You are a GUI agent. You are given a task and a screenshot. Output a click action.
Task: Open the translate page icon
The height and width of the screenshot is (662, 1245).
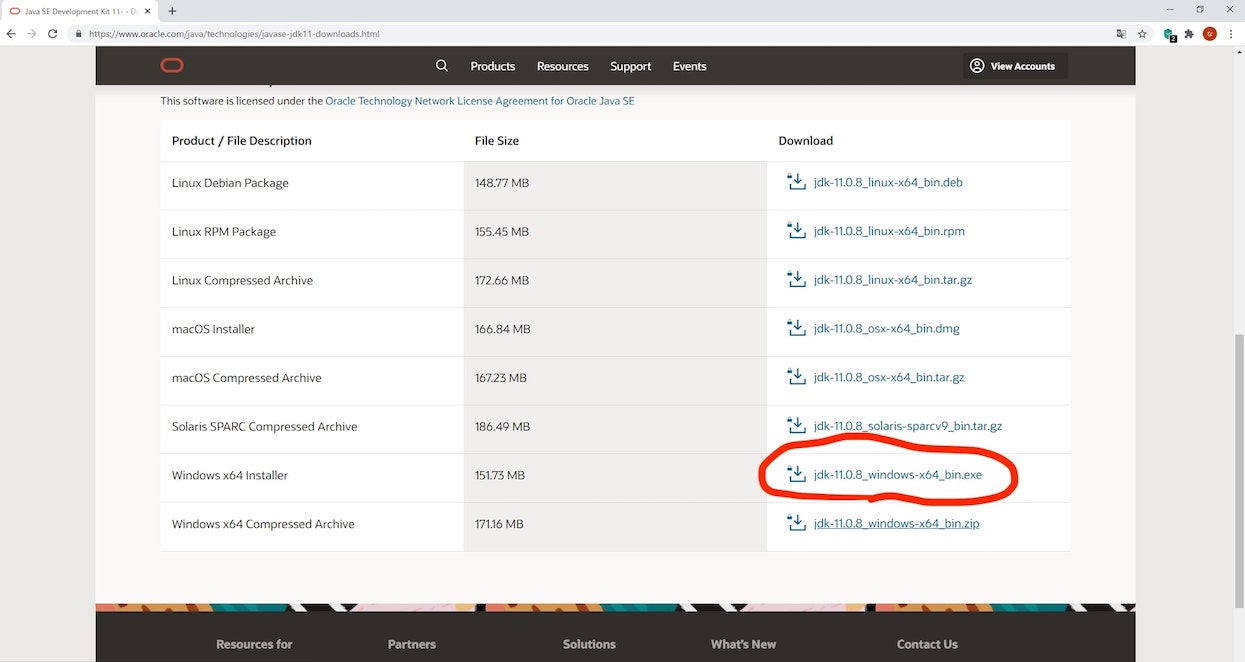pos(1121,33)
